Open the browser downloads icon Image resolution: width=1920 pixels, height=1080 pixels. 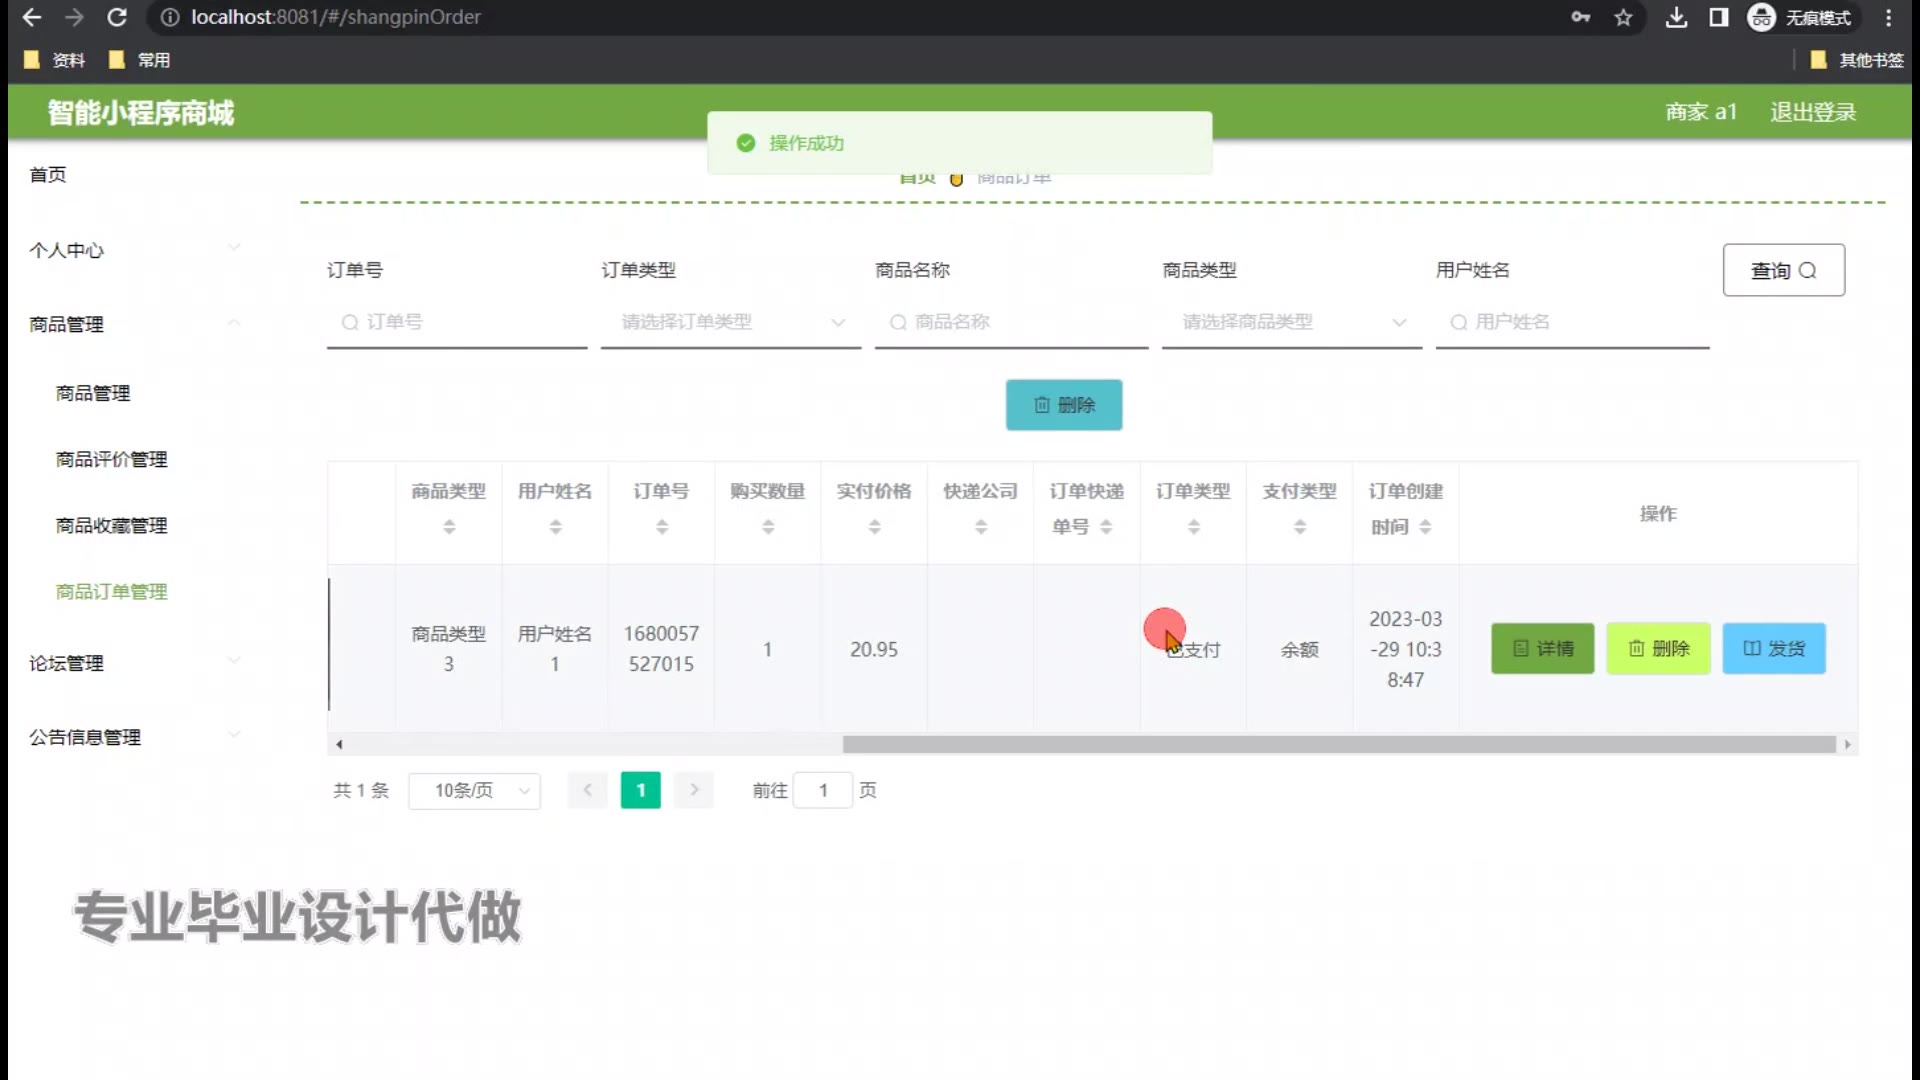coord(1677,17)
